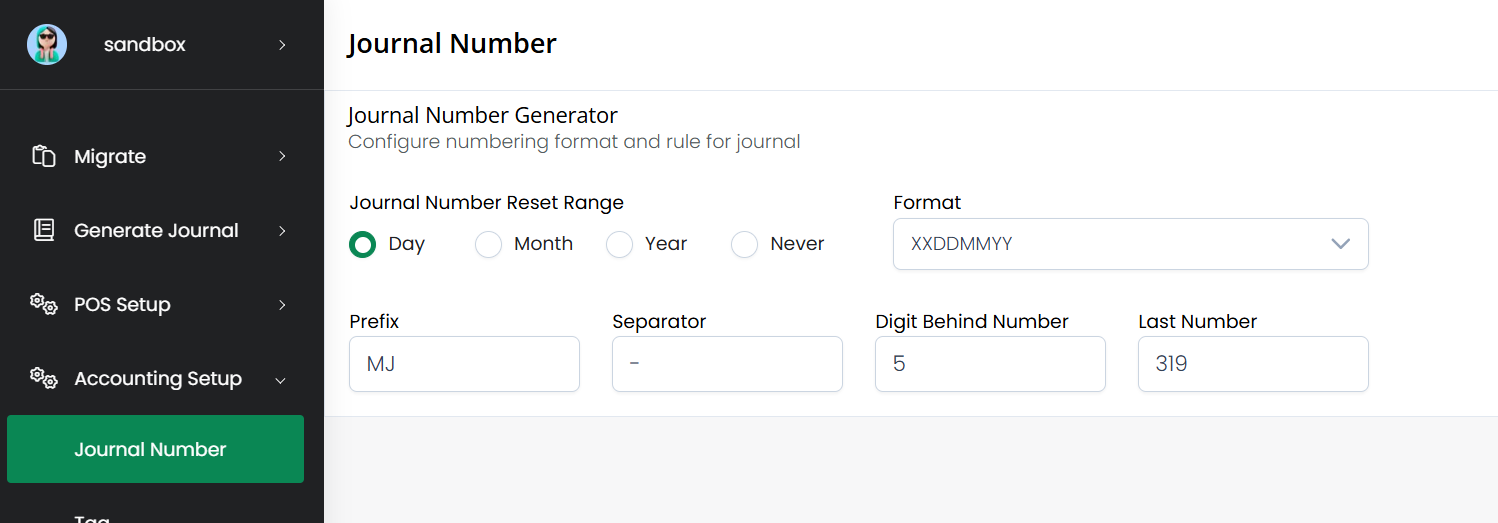Screen dimensions: 1498x523
Task: Choose the Year reset range radio
Action: (620, 244)
